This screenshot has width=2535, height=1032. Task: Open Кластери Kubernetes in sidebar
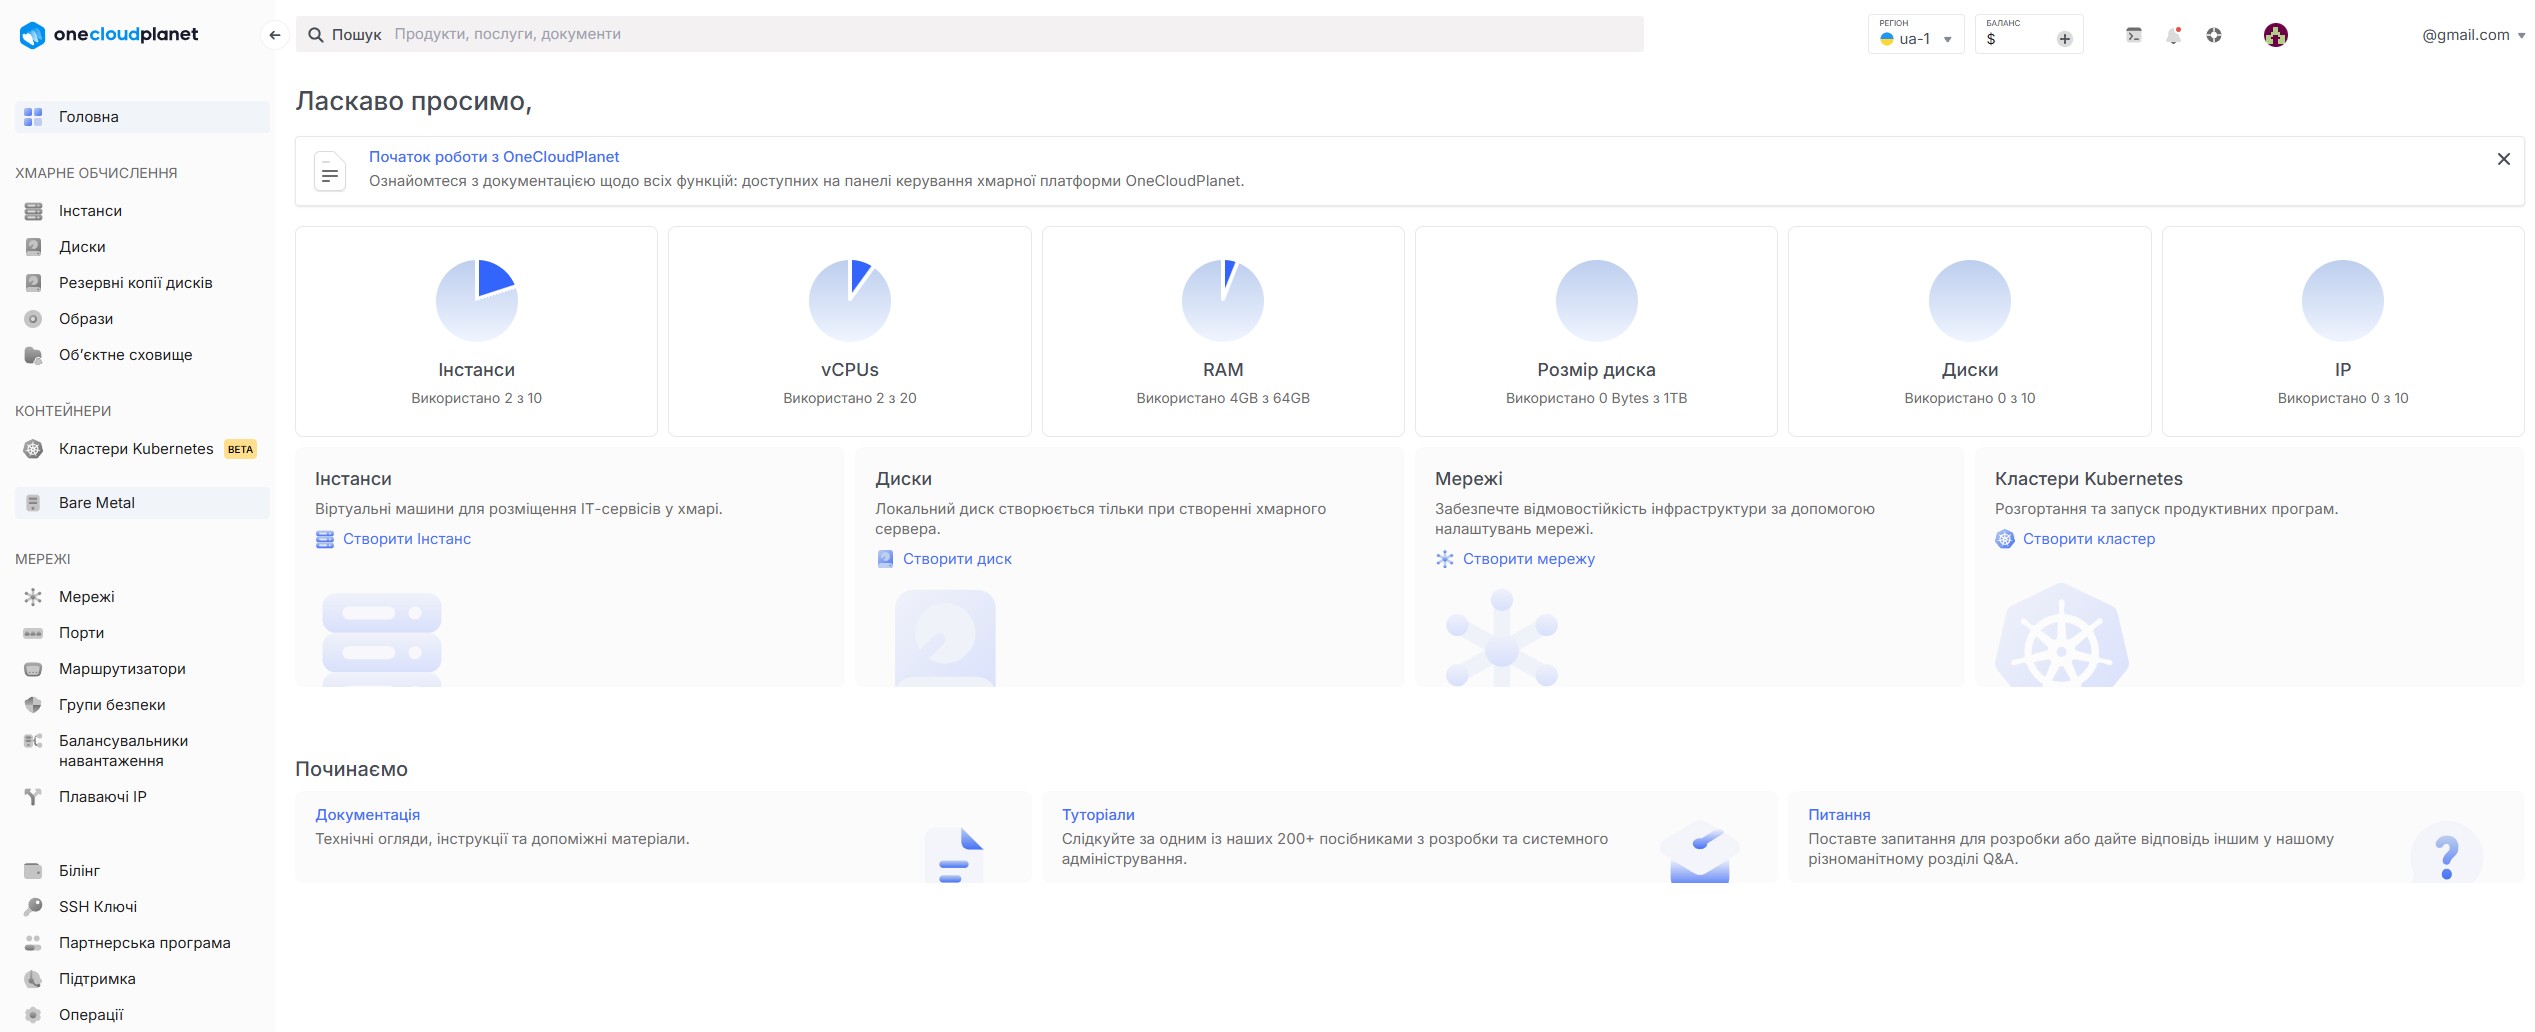coord(136,449)
